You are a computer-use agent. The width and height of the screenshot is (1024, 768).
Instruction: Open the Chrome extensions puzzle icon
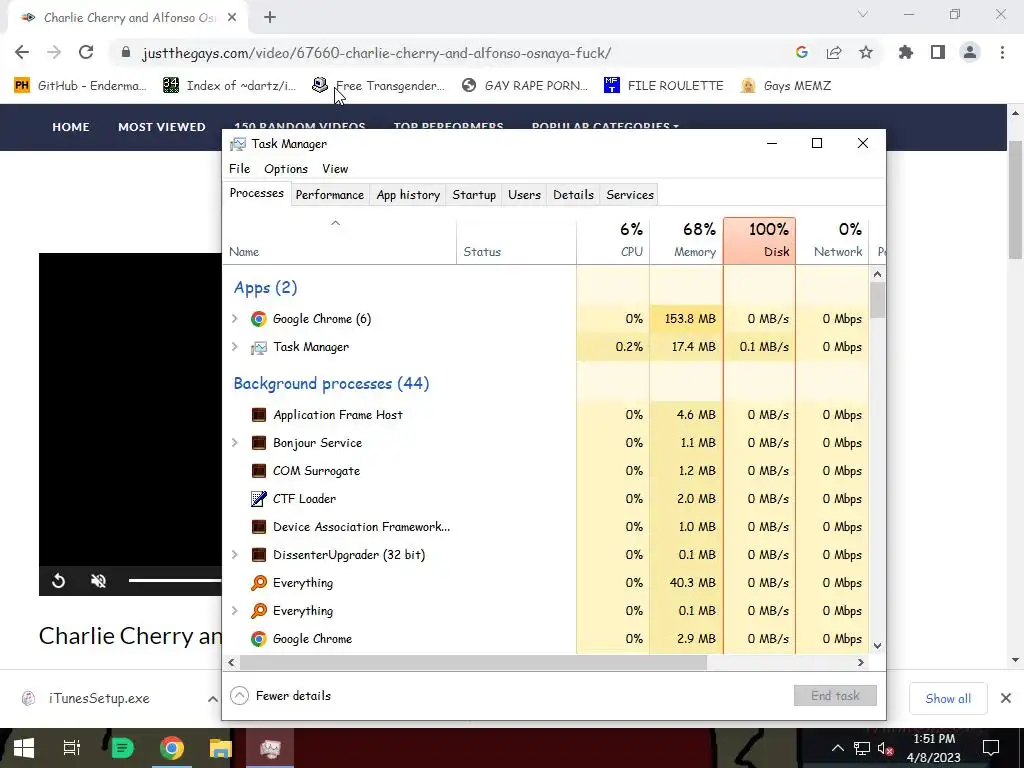coord(906,52)
